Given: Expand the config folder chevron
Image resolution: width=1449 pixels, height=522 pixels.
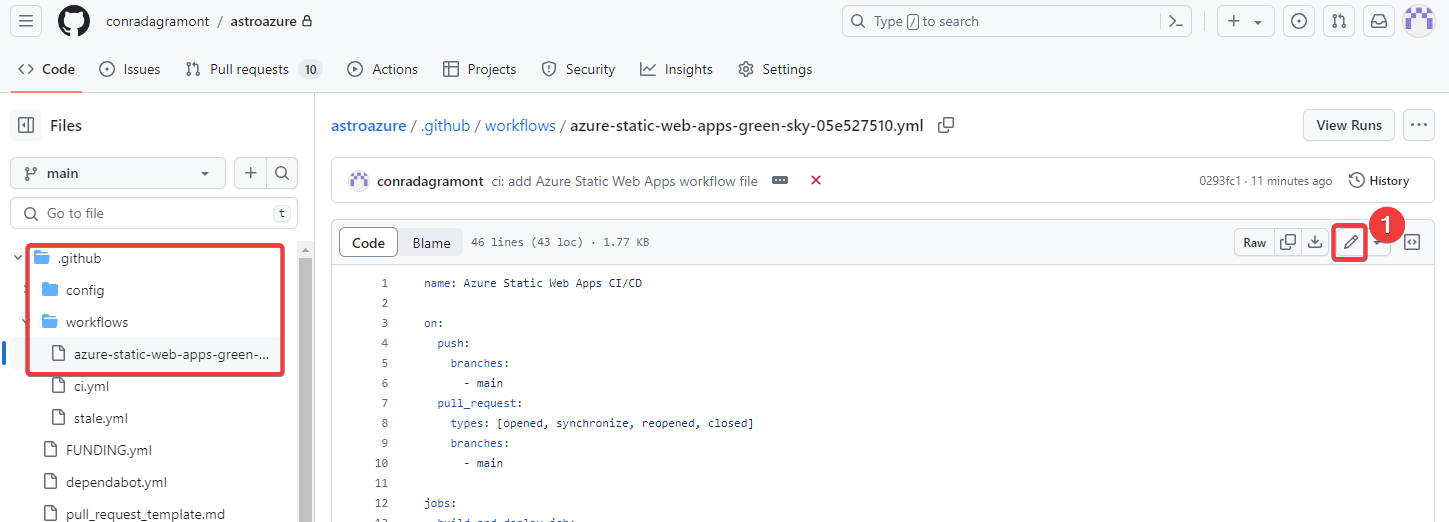Looking at the screenshot, I should point(26,290).
